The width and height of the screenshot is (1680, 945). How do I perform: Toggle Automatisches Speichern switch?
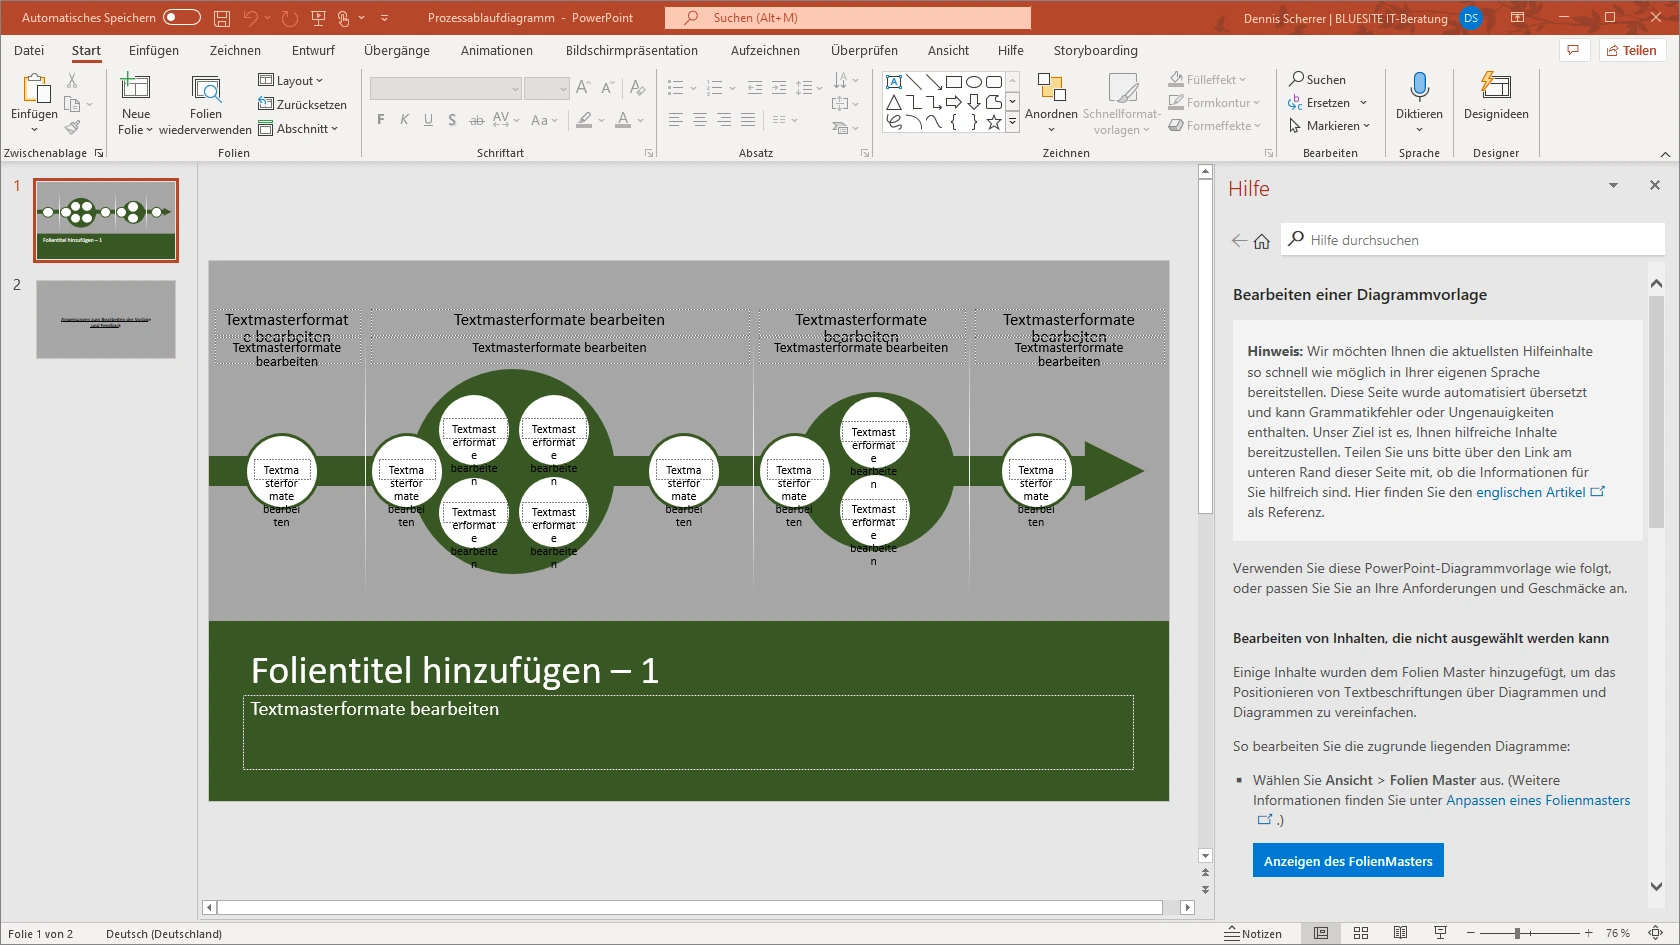(x=181, y=18)
